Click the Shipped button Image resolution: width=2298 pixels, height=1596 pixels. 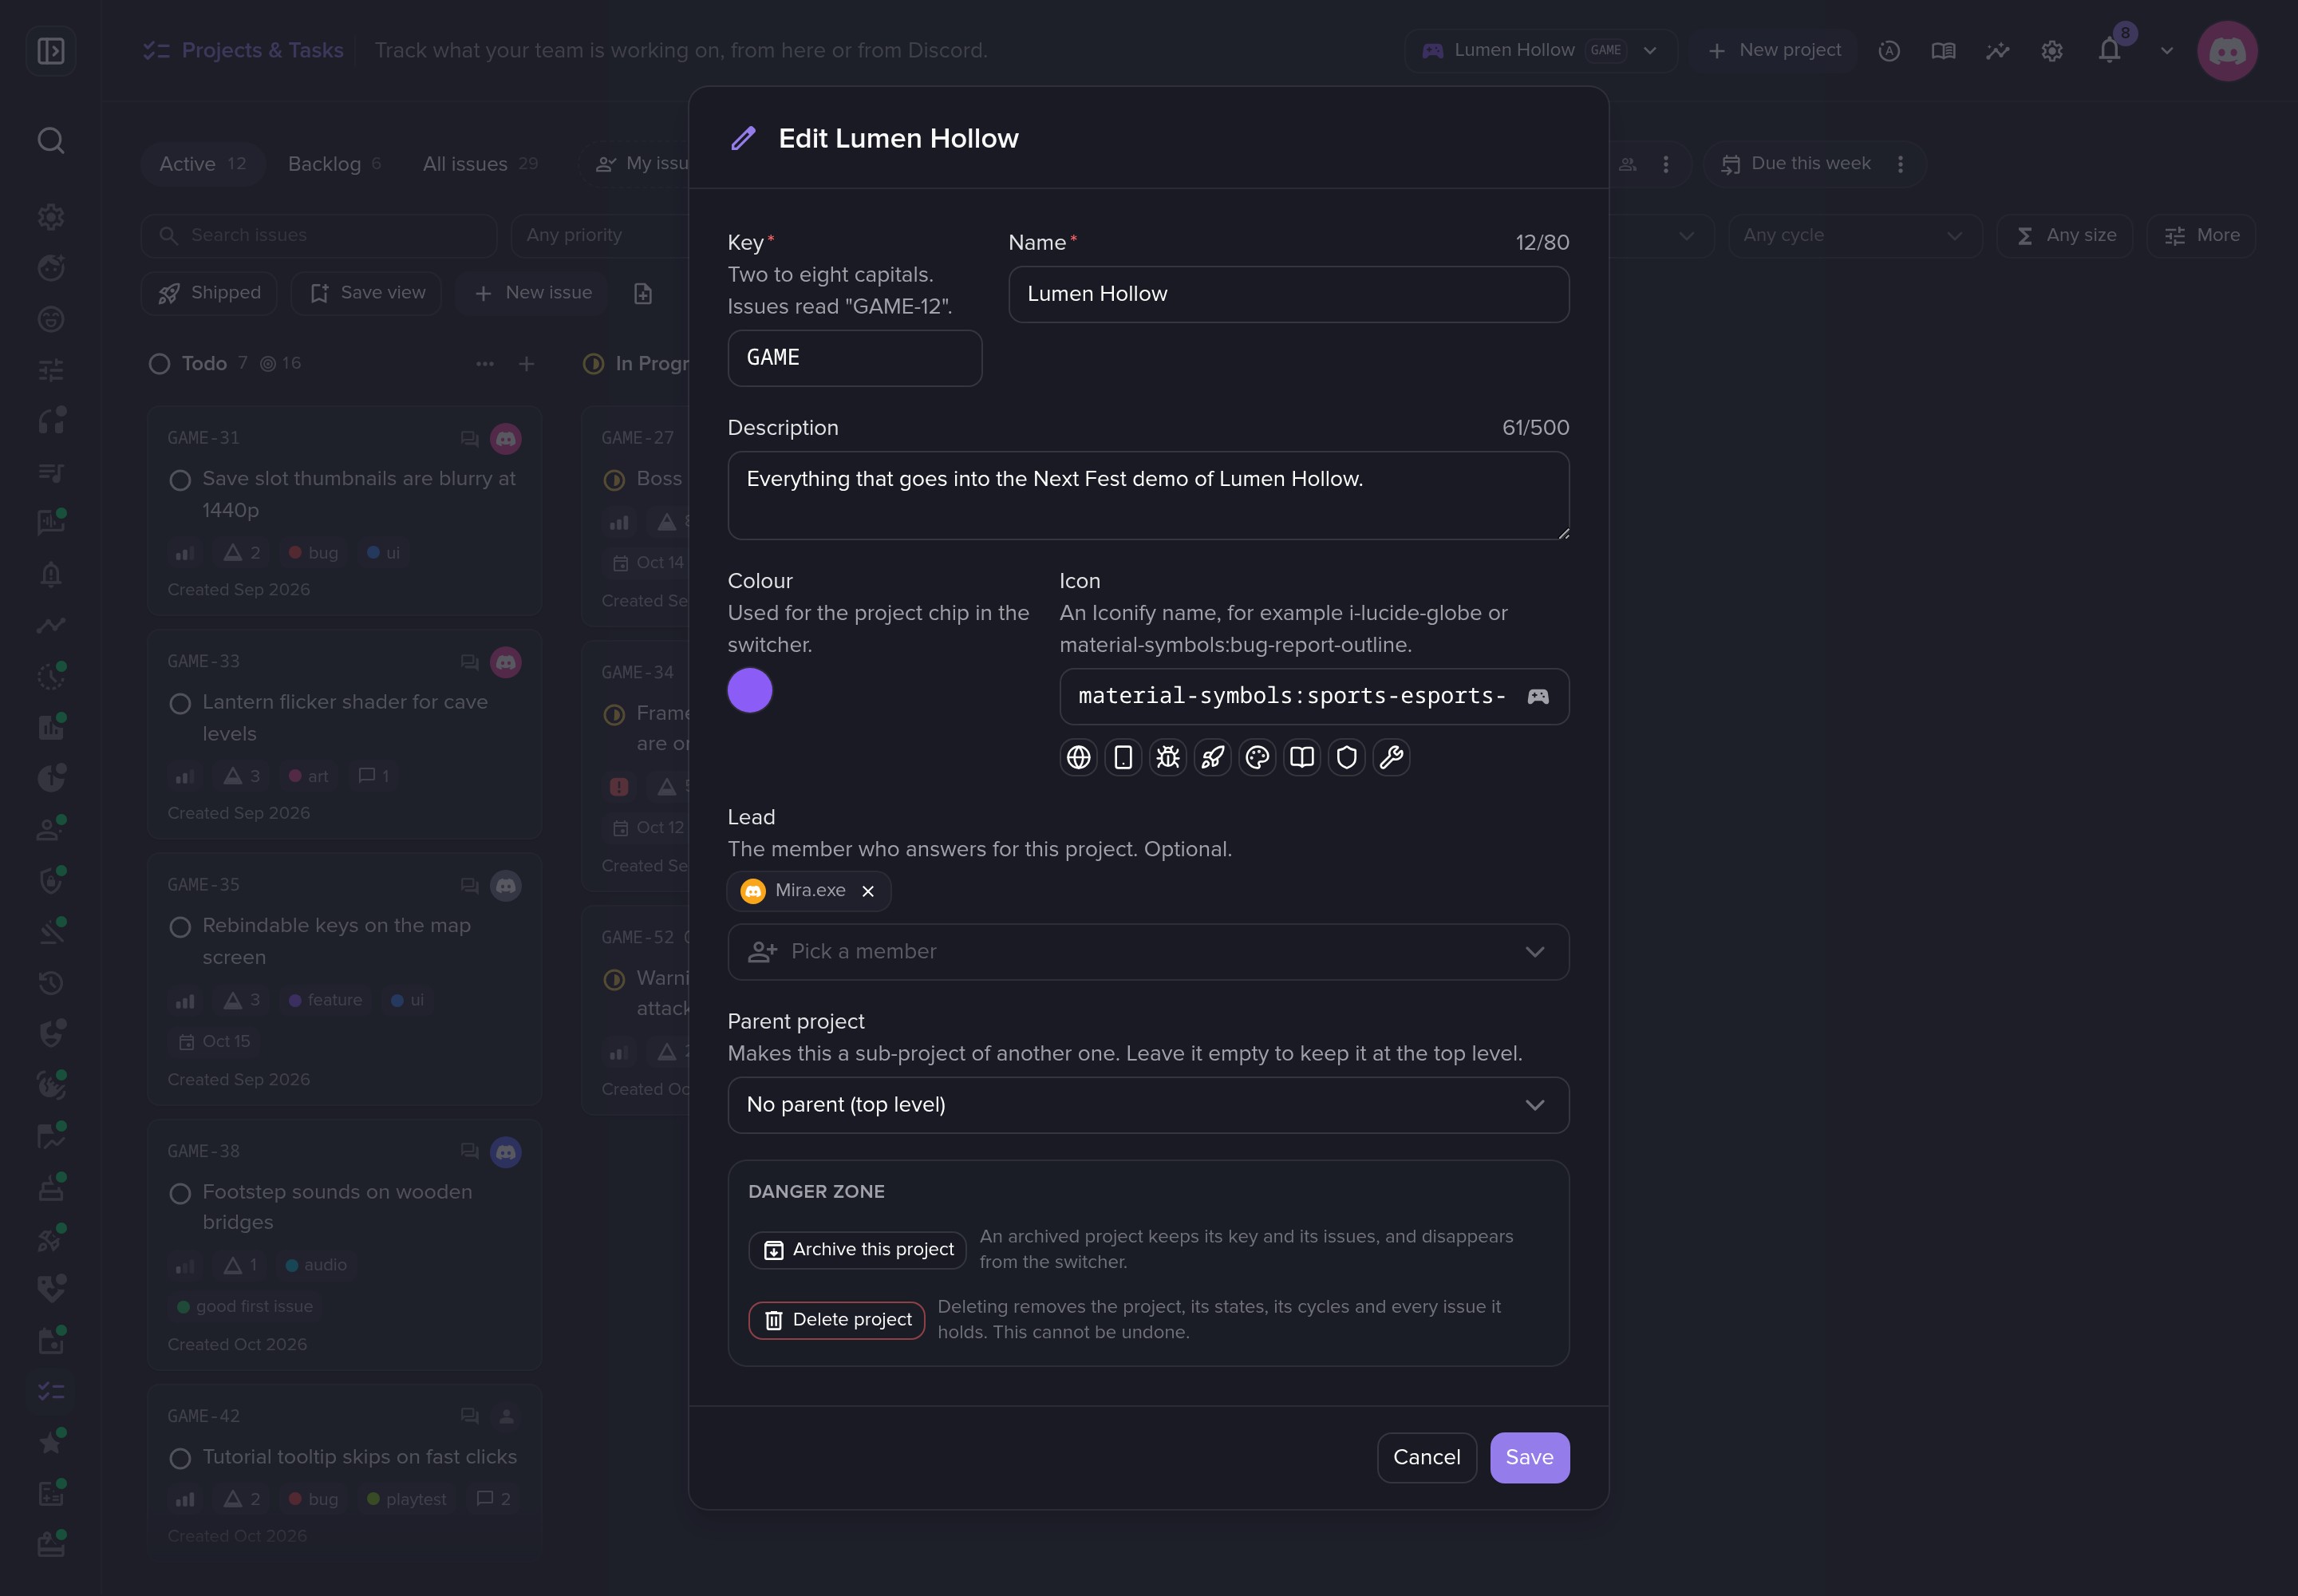pos(209,294)
